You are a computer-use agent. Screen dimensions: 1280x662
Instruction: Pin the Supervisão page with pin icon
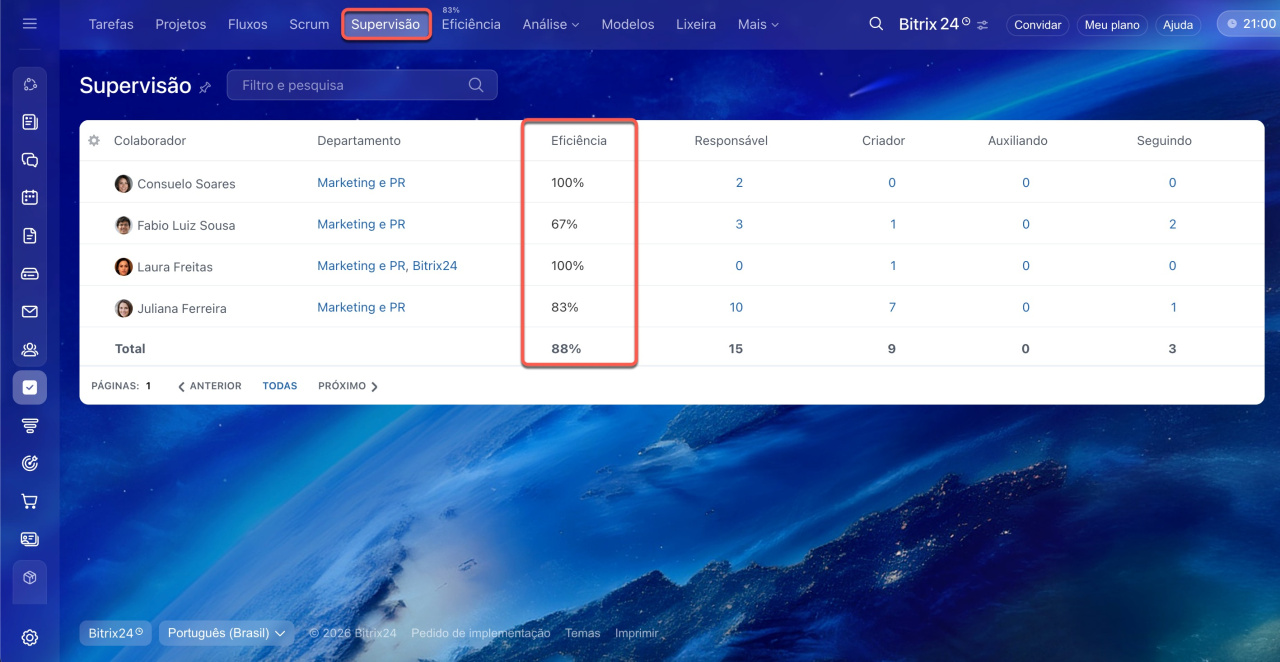[x=205, y=88]
